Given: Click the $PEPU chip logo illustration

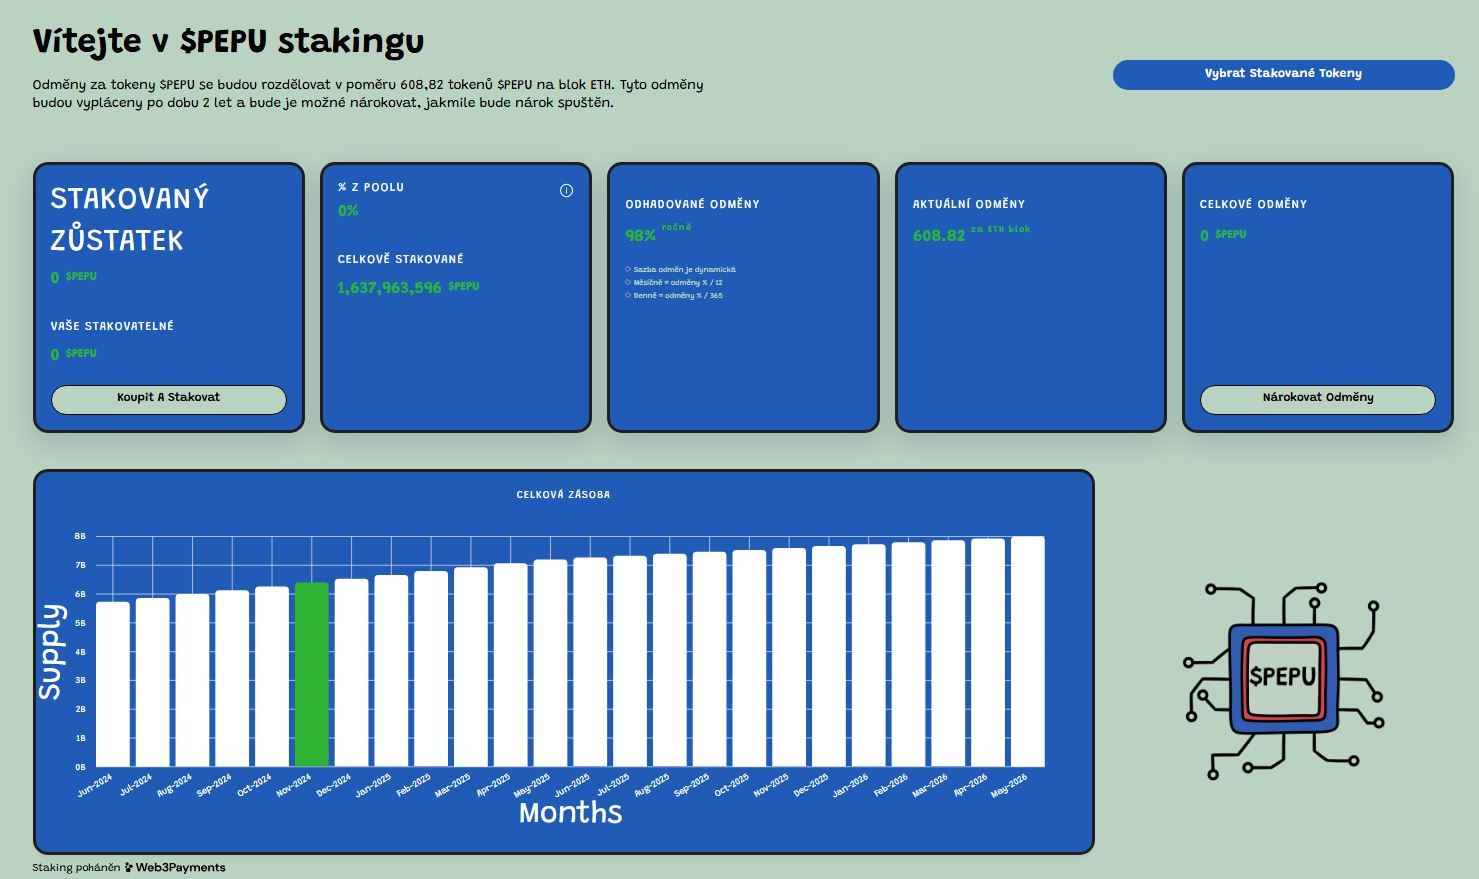Looking at the screenshot, I should coord(1283,679).
